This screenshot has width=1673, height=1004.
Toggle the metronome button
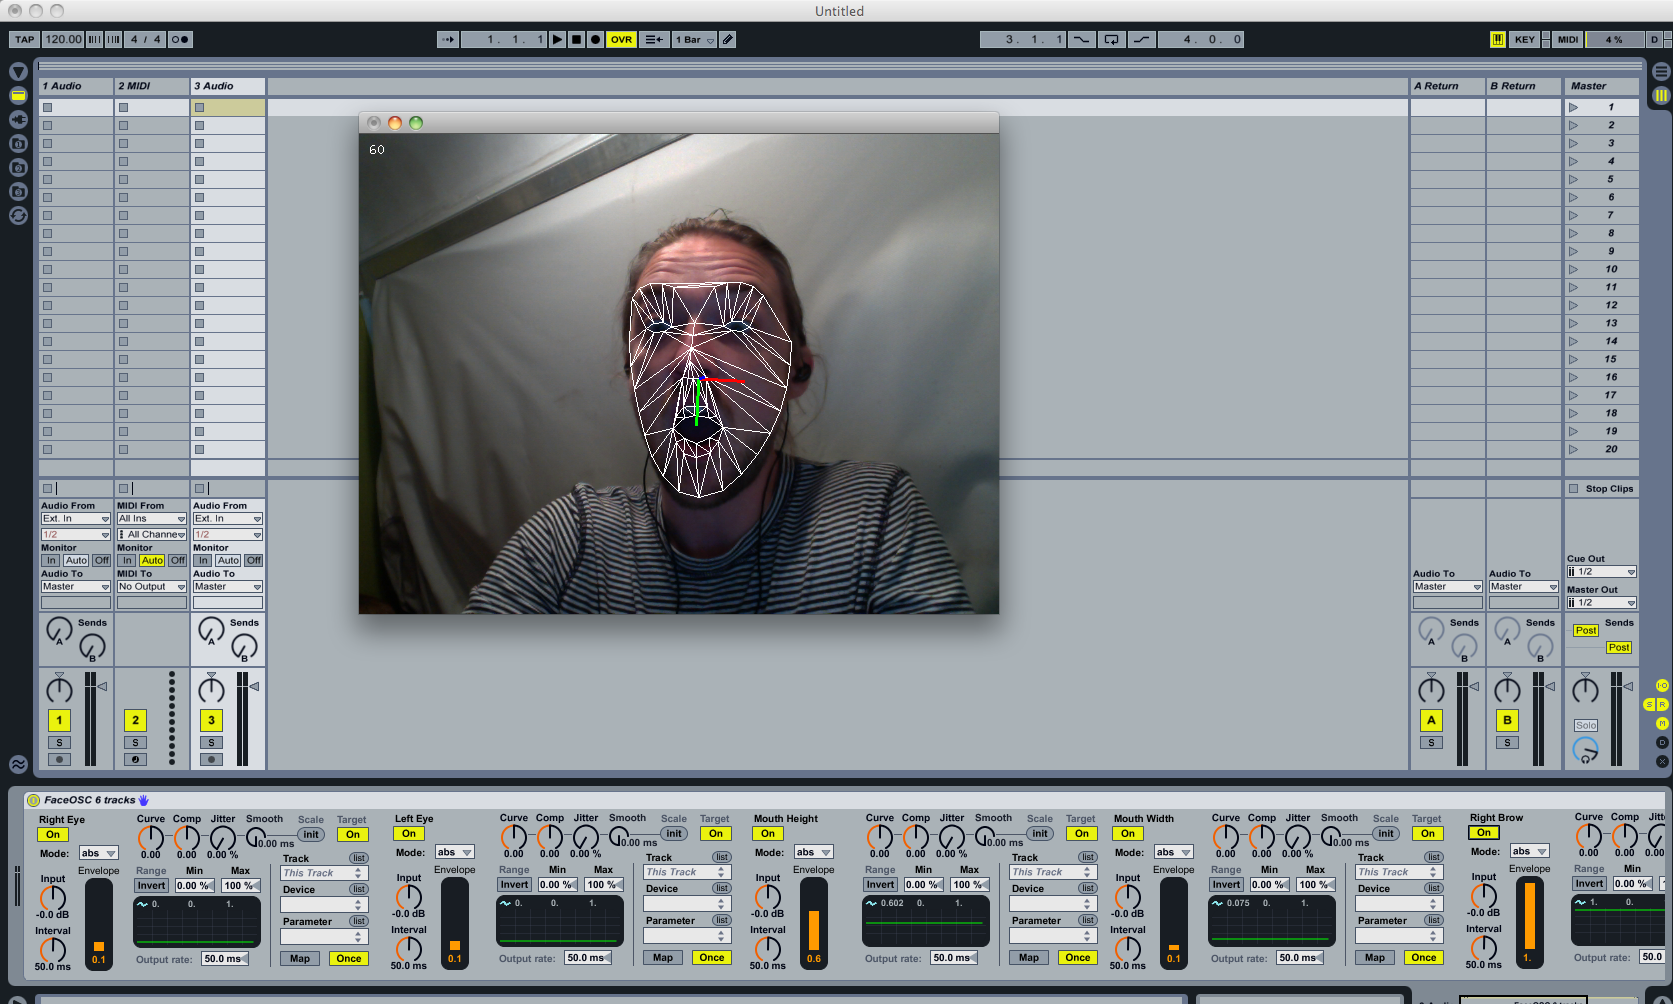point(180,40)
